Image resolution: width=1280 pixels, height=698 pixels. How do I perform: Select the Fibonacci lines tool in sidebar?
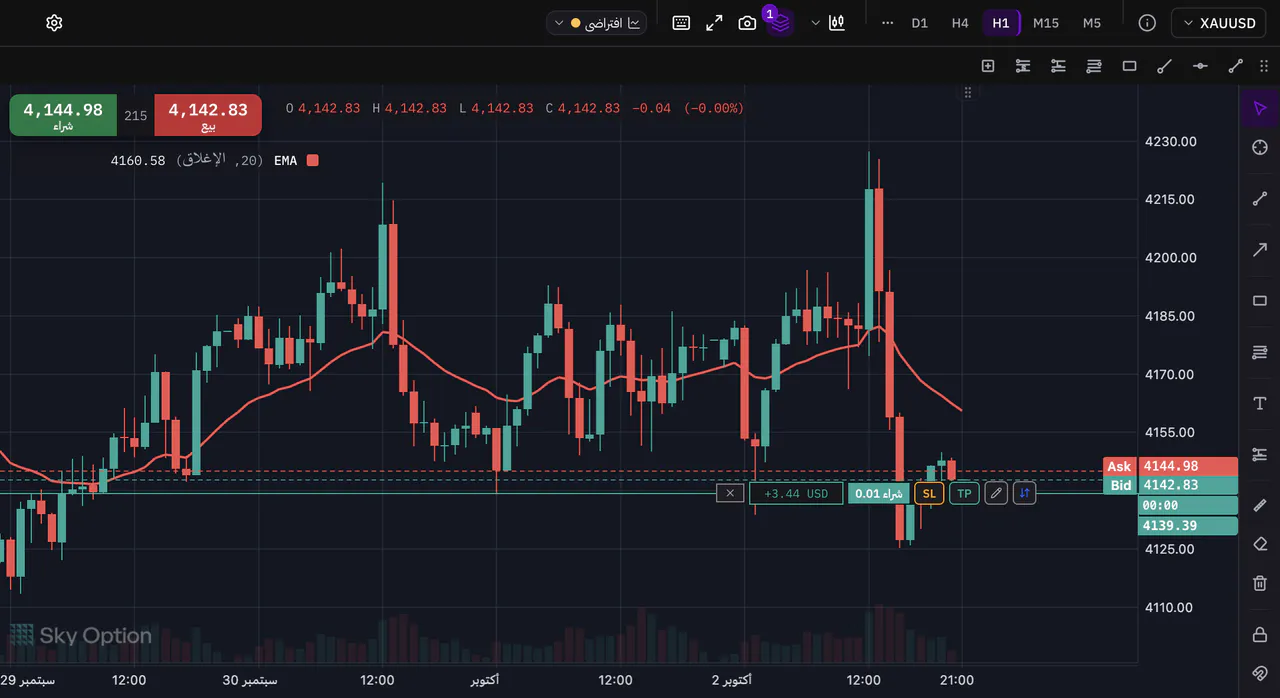pyautogui.click(x=1260, y=352)
